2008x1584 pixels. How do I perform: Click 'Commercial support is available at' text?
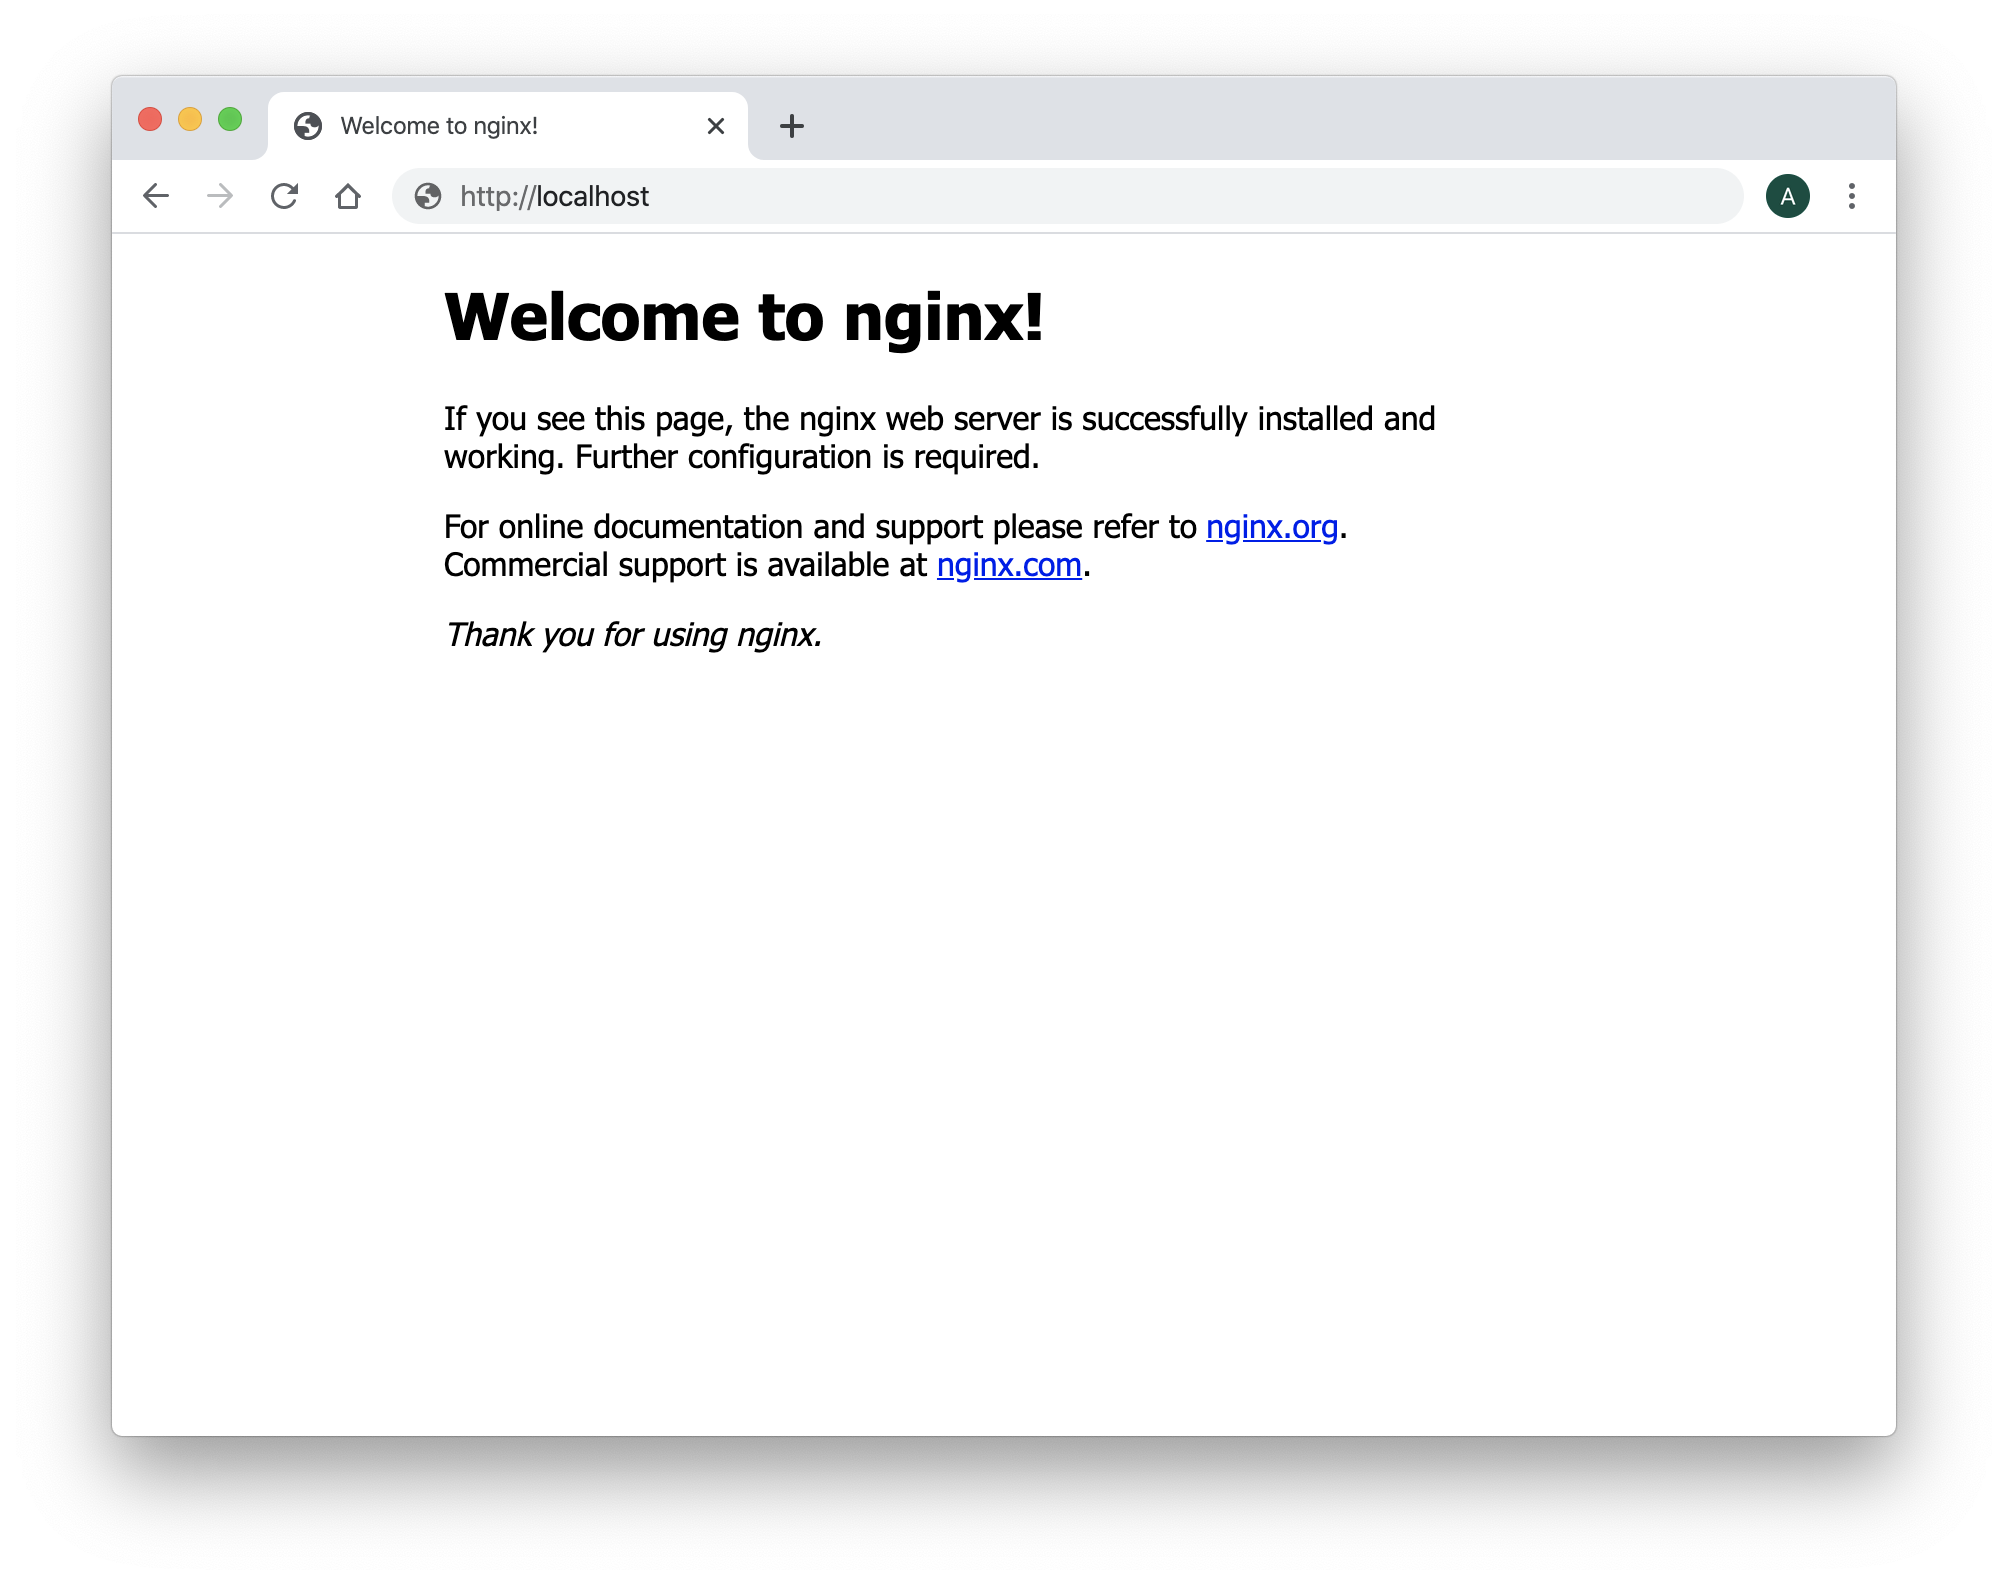686,565
